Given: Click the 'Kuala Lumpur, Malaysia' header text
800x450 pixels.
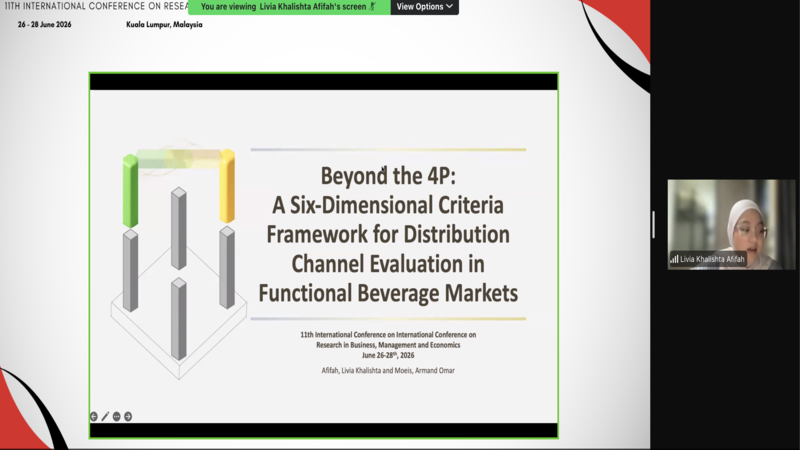Looking at the screenshot, I should tap(164, 24).
